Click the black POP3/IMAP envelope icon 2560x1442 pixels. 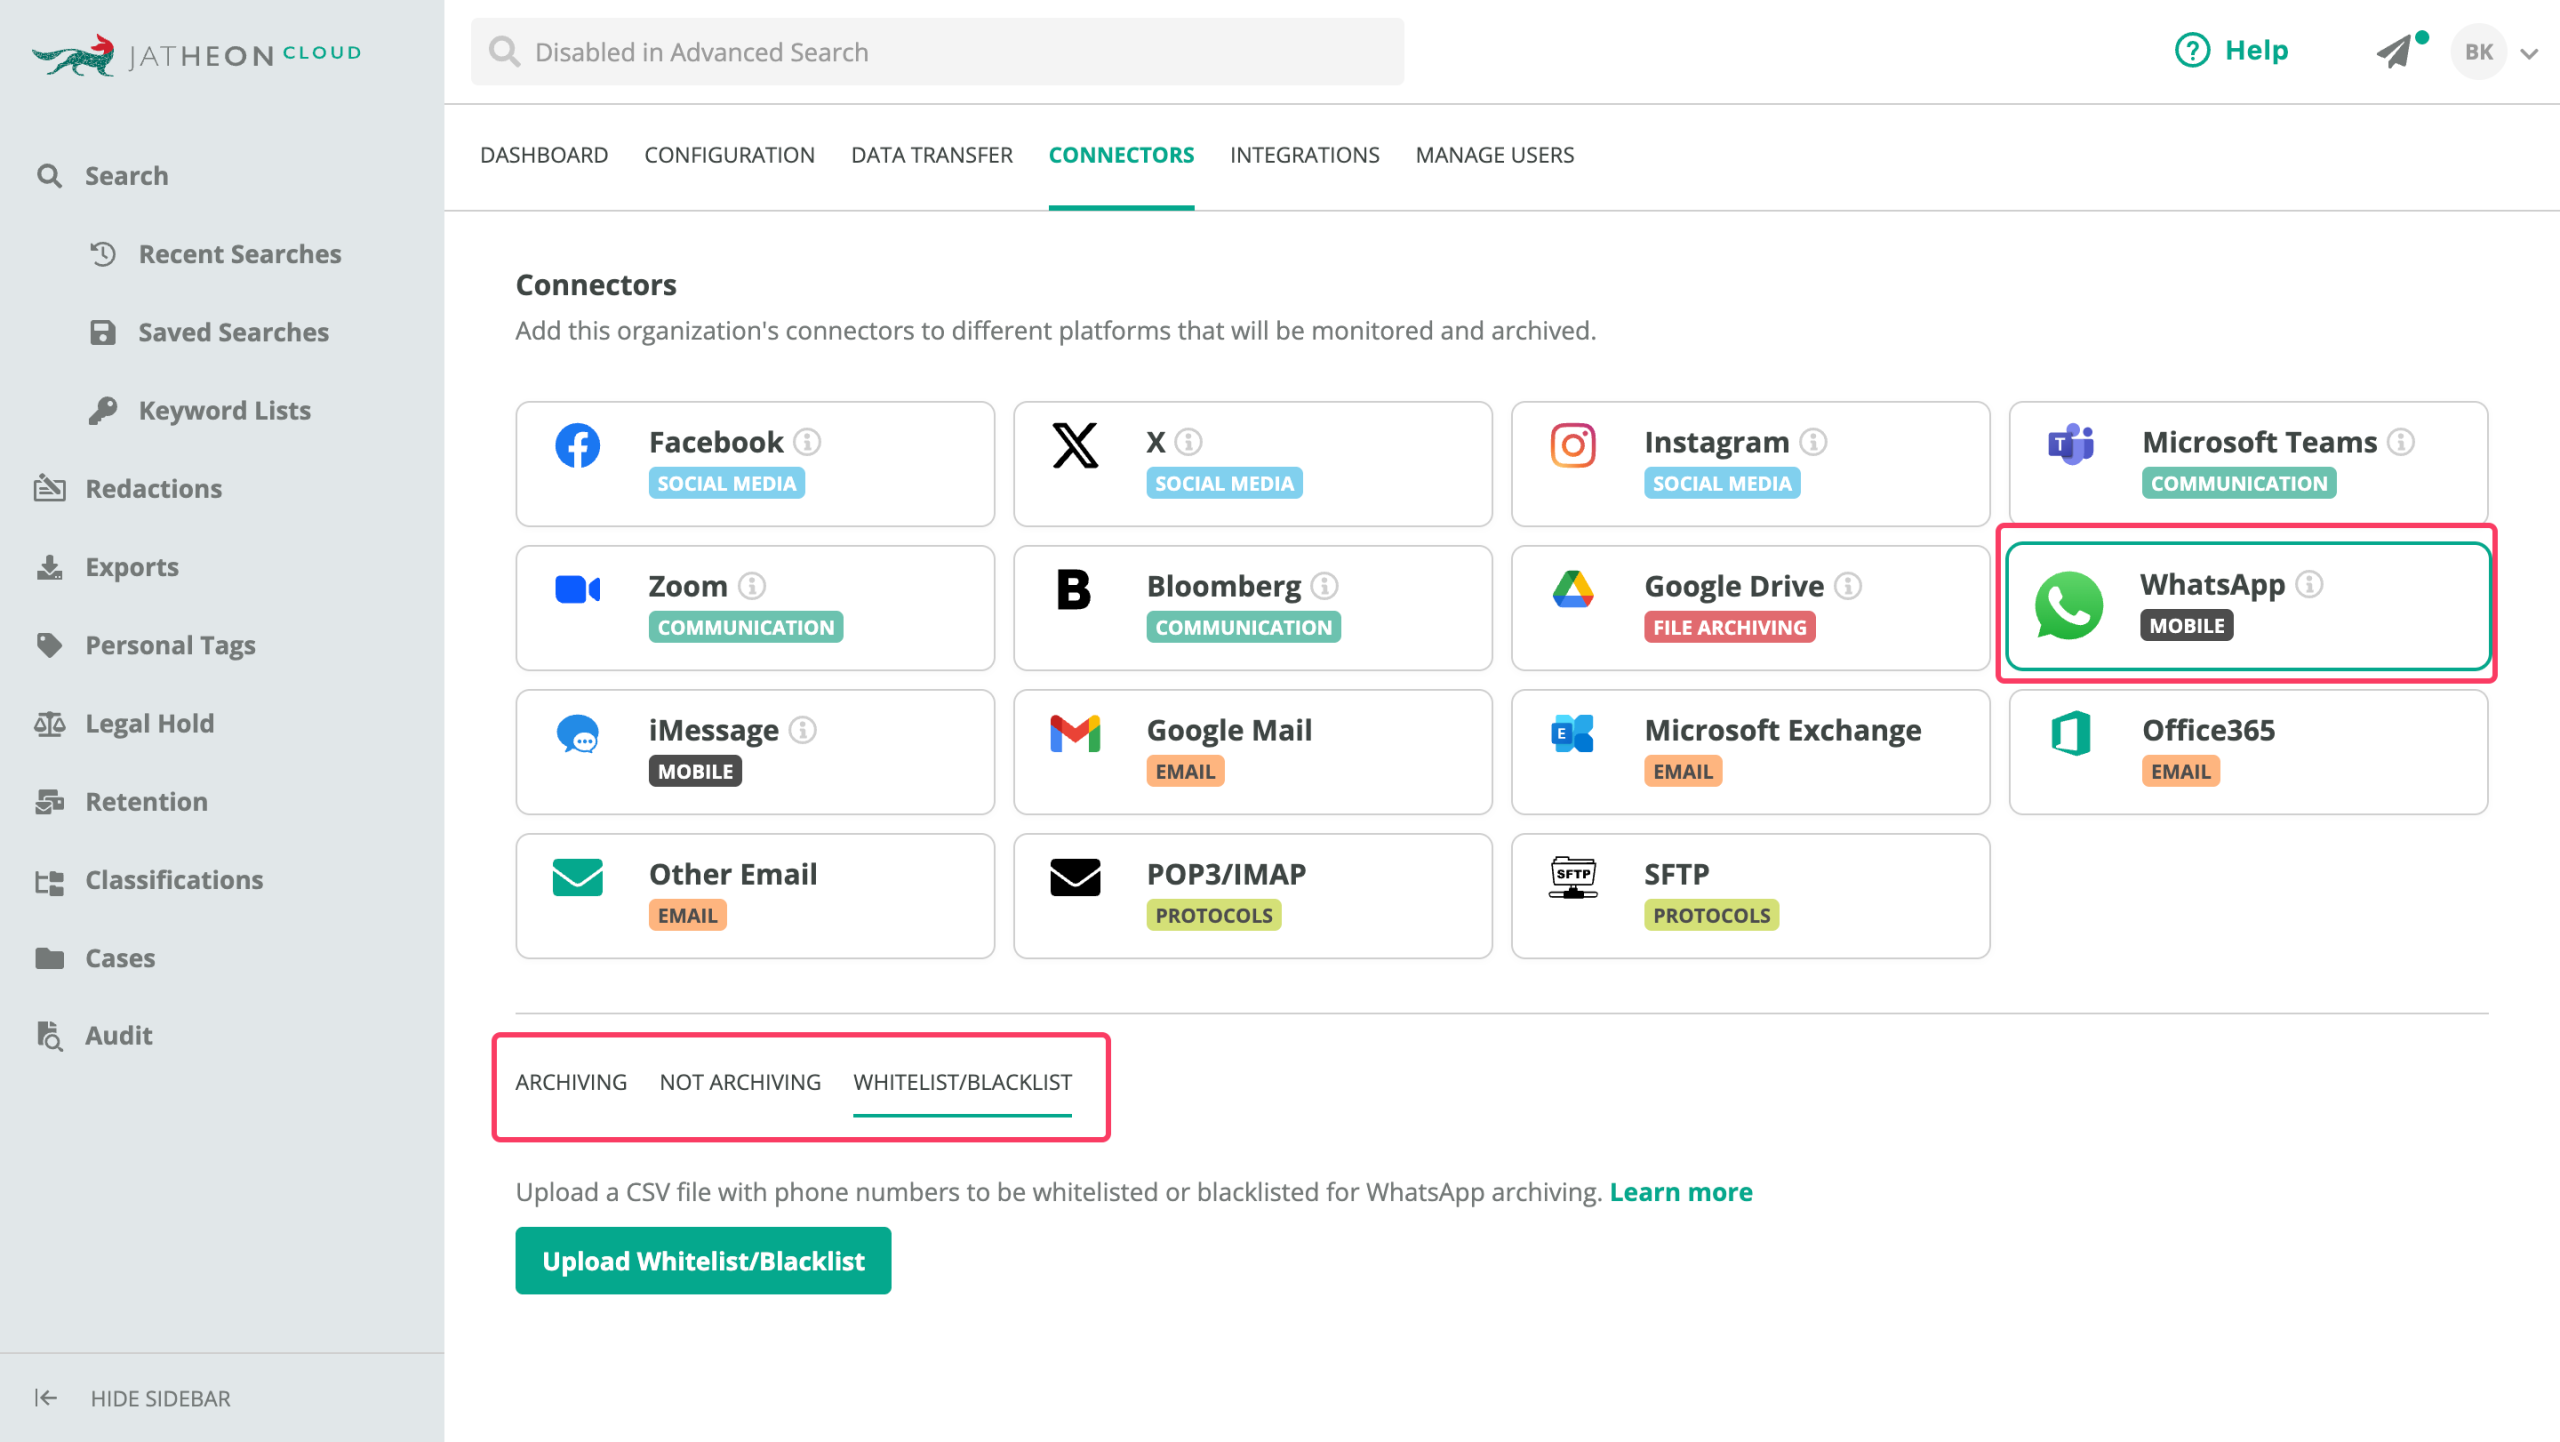coord(1075,878)
